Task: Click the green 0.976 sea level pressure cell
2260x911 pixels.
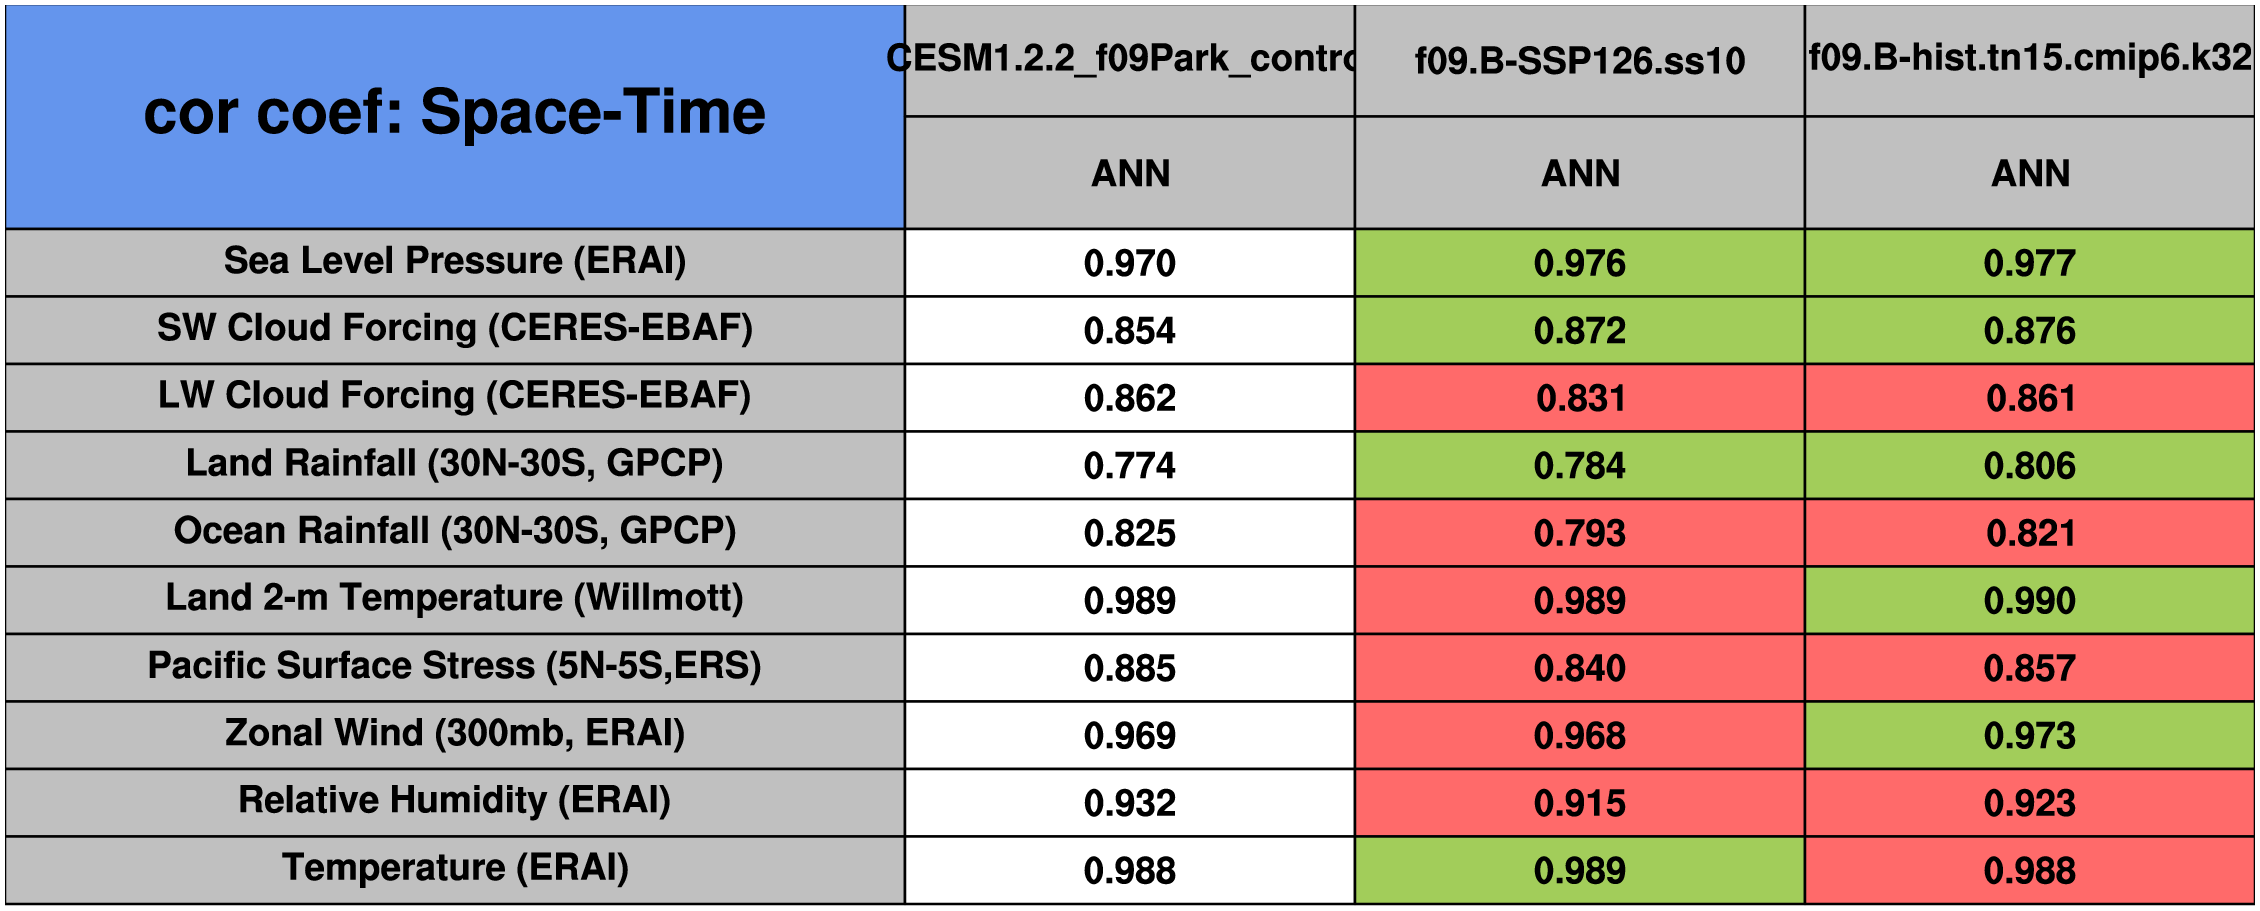Action: coord(1579,263)
